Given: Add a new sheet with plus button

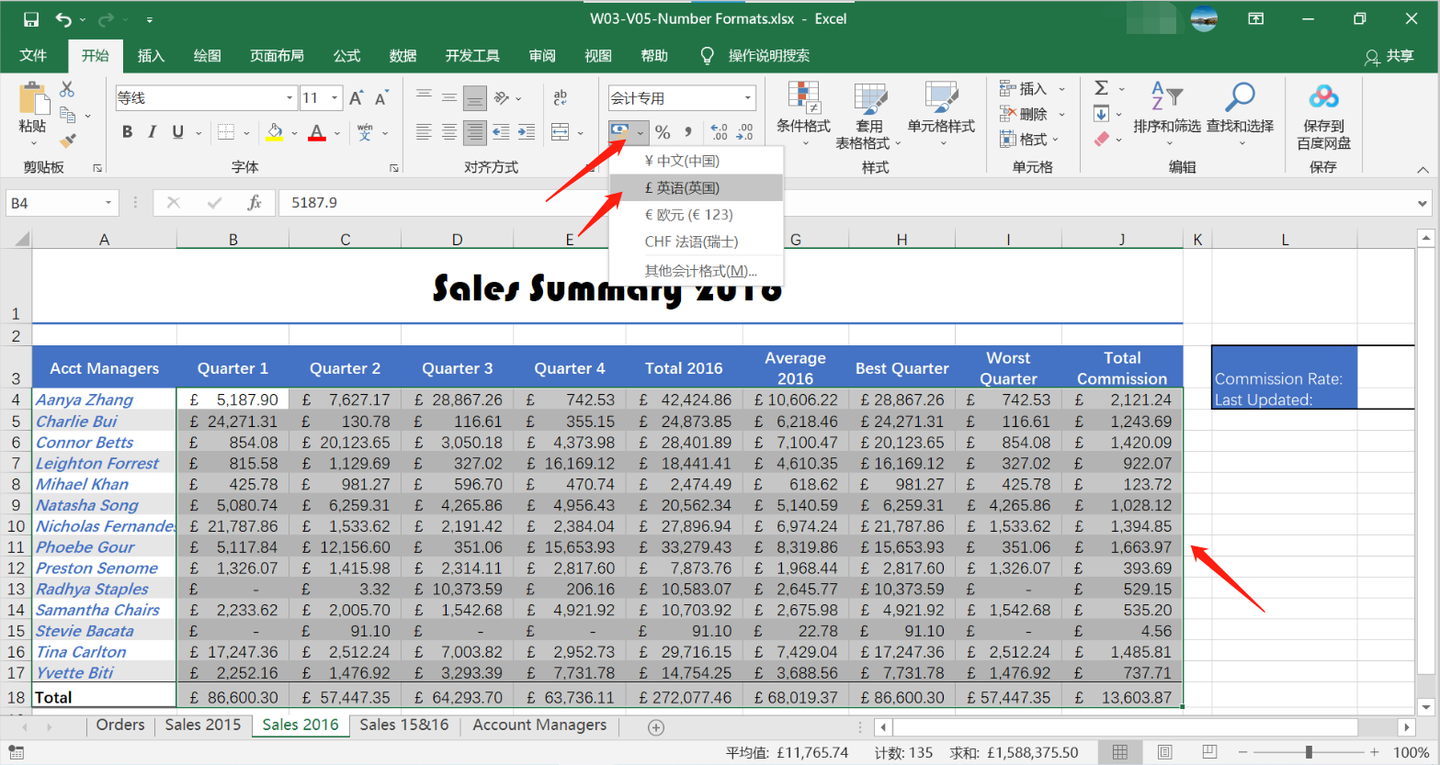Looking at the screenshot, I should tap(656, 727).
